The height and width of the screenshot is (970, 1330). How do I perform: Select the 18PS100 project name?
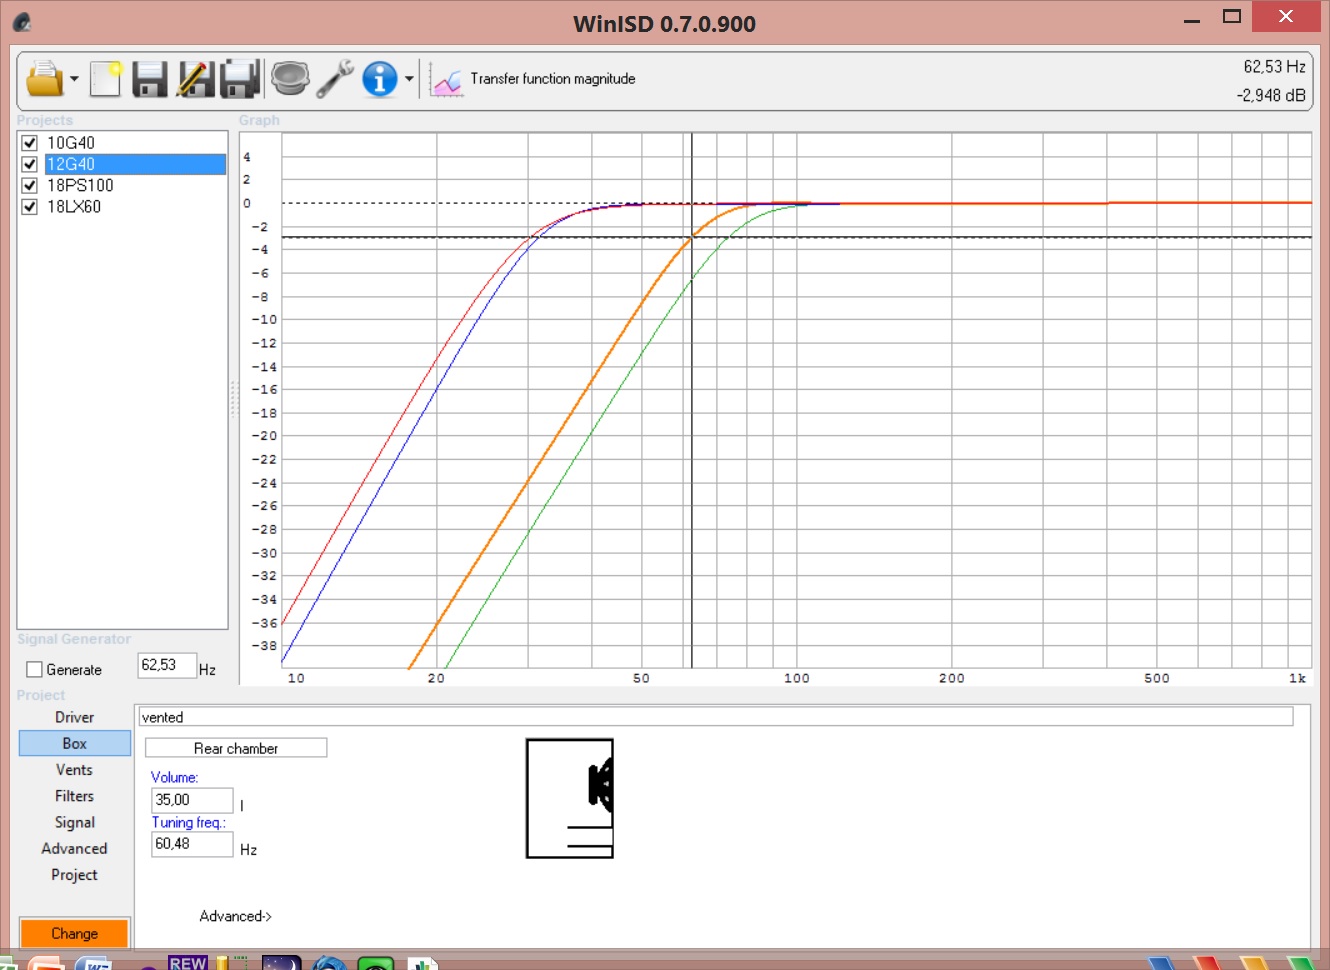(80, 186)
